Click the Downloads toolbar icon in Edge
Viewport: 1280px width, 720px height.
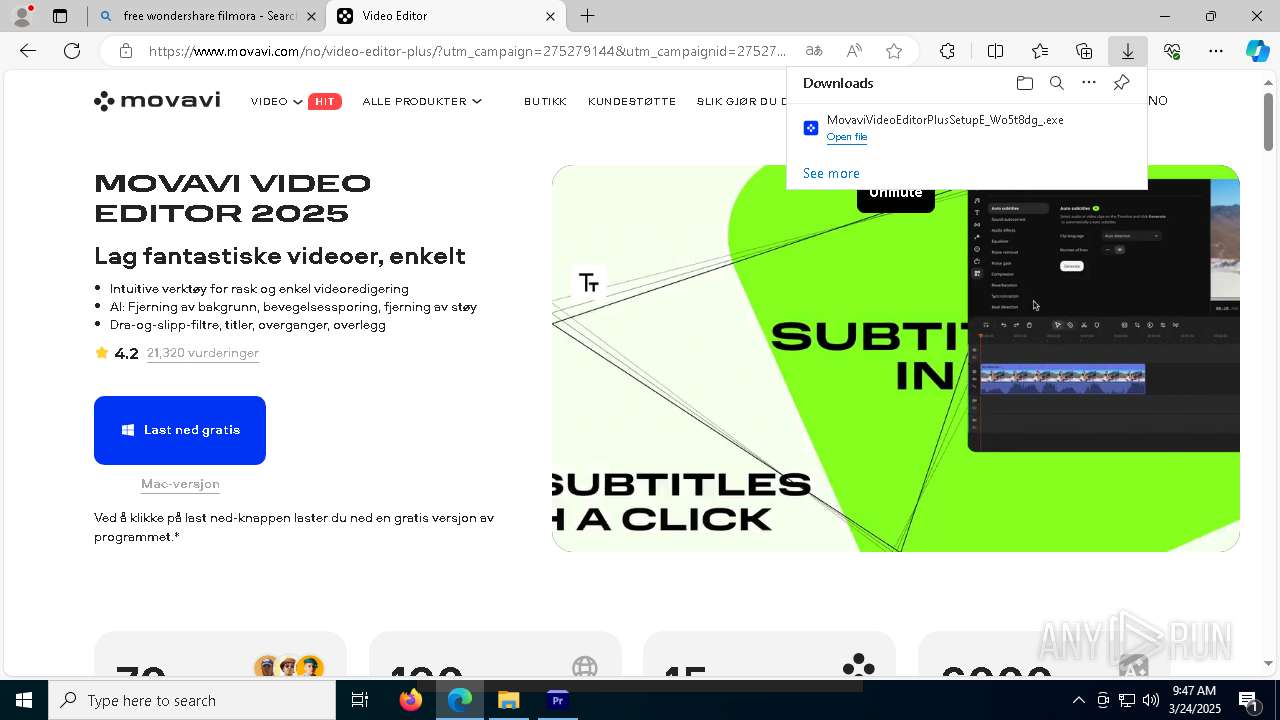(1128, 51)
